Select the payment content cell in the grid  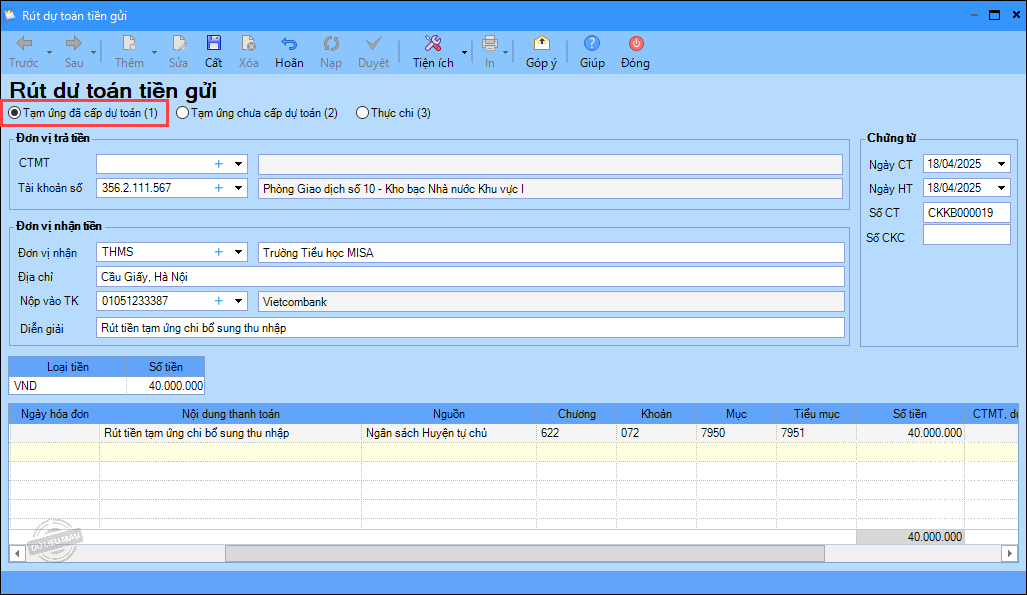[231, 433]
